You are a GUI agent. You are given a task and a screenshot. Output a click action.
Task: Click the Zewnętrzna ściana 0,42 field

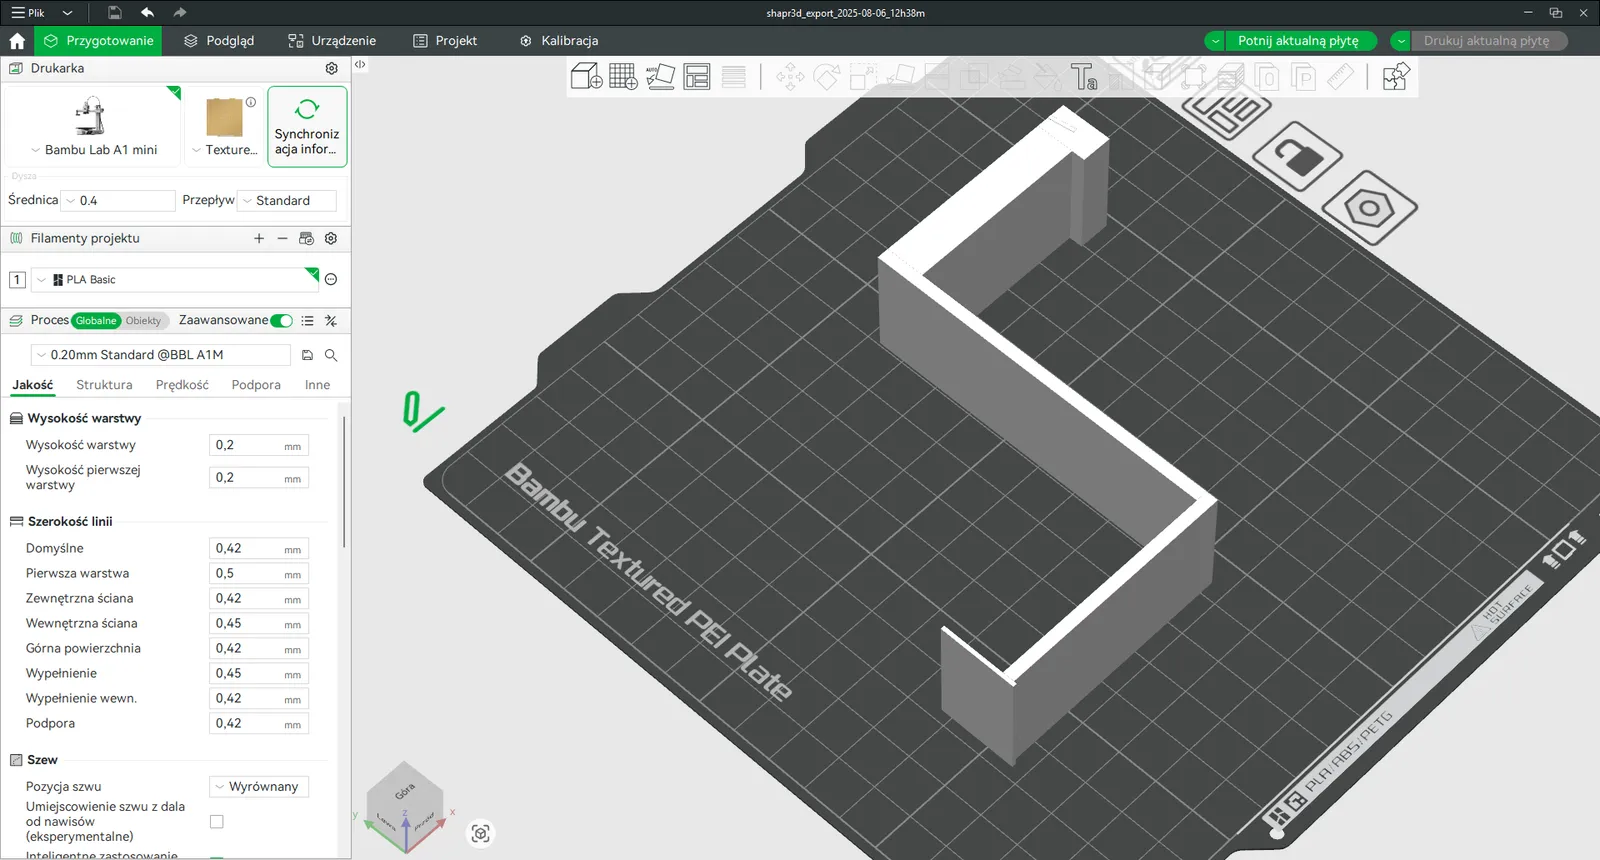(259, 599)
